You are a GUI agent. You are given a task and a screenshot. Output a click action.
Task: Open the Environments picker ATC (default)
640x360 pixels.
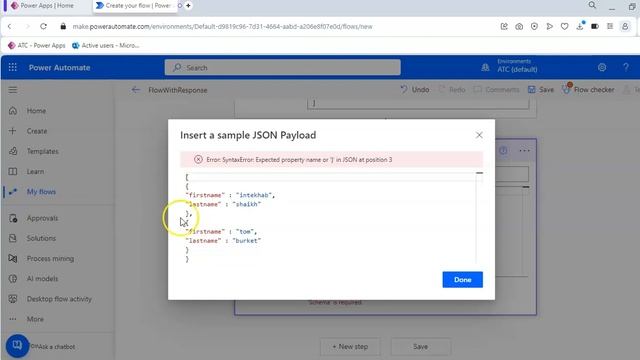pyautogui.click(x=517, y=66)
